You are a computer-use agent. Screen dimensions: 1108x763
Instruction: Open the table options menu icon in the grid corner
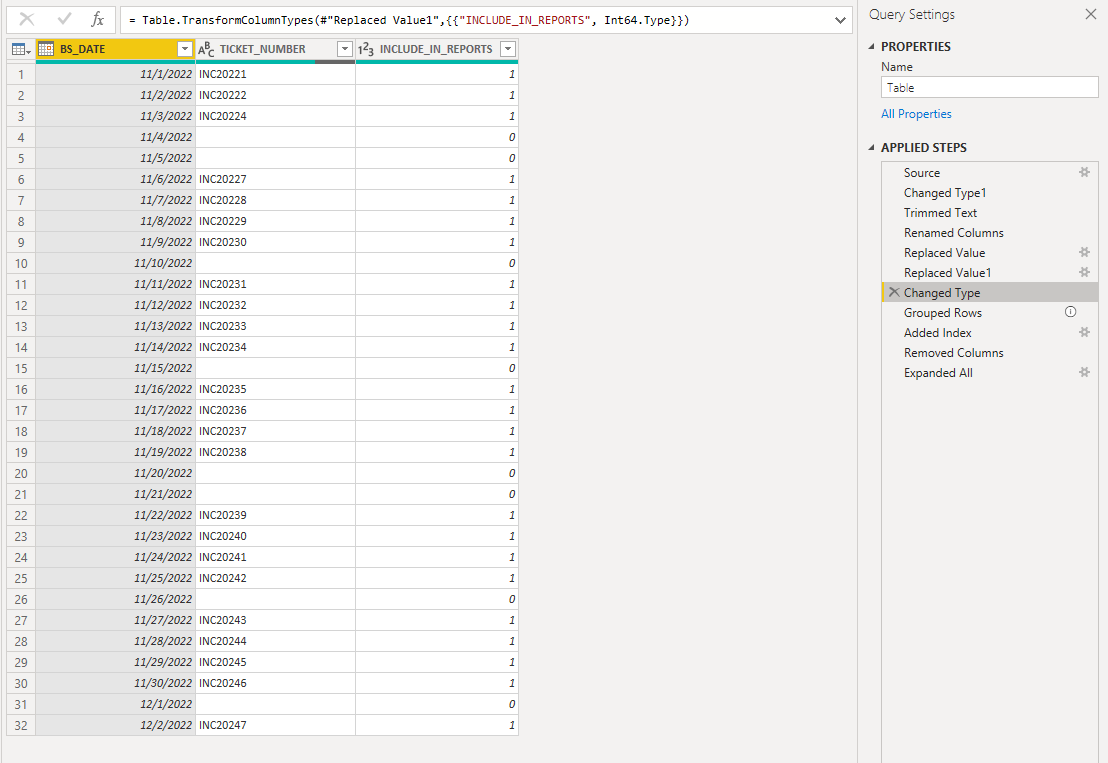(x=21, y=49)
